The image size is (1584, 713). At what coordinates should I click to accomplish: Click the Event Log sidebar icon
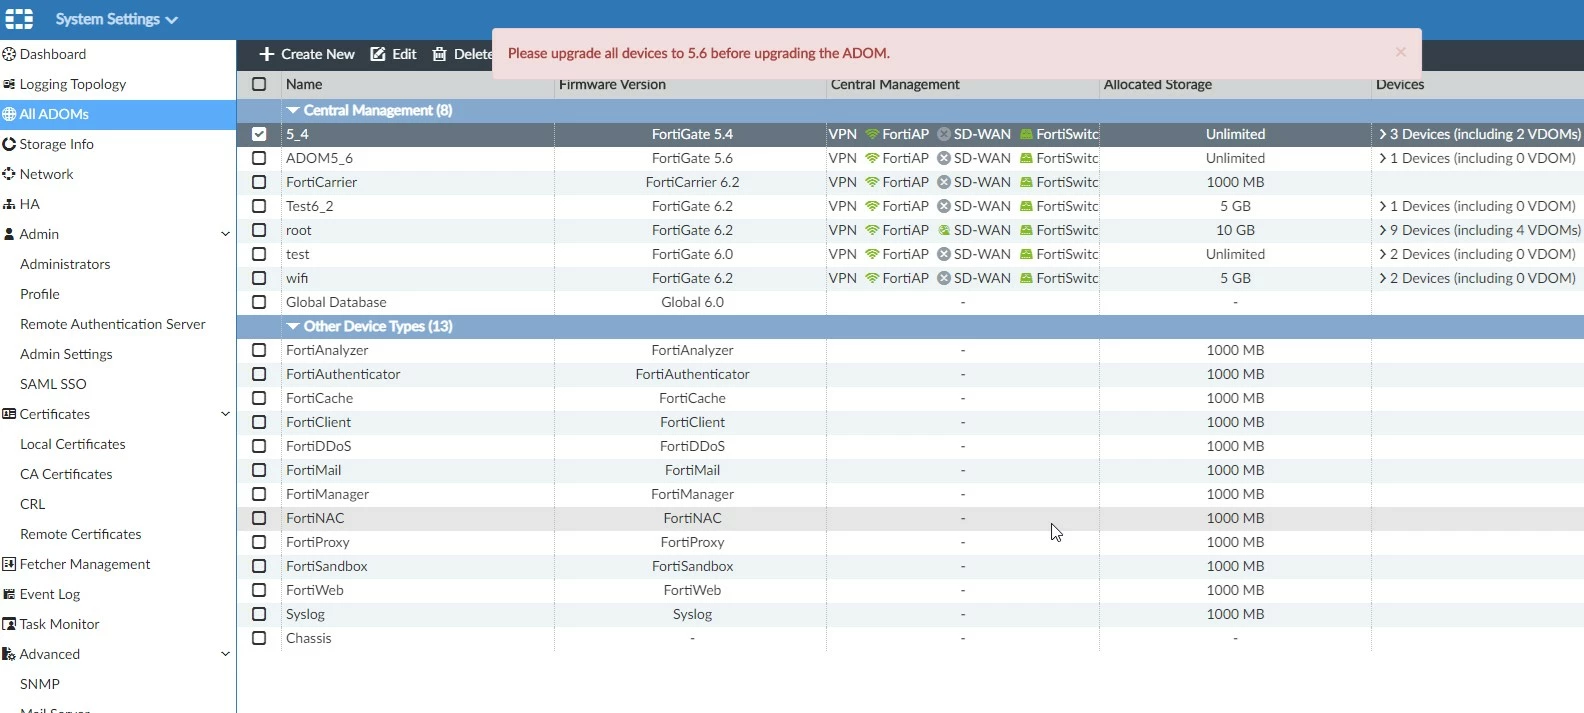[x=9, y=594]
